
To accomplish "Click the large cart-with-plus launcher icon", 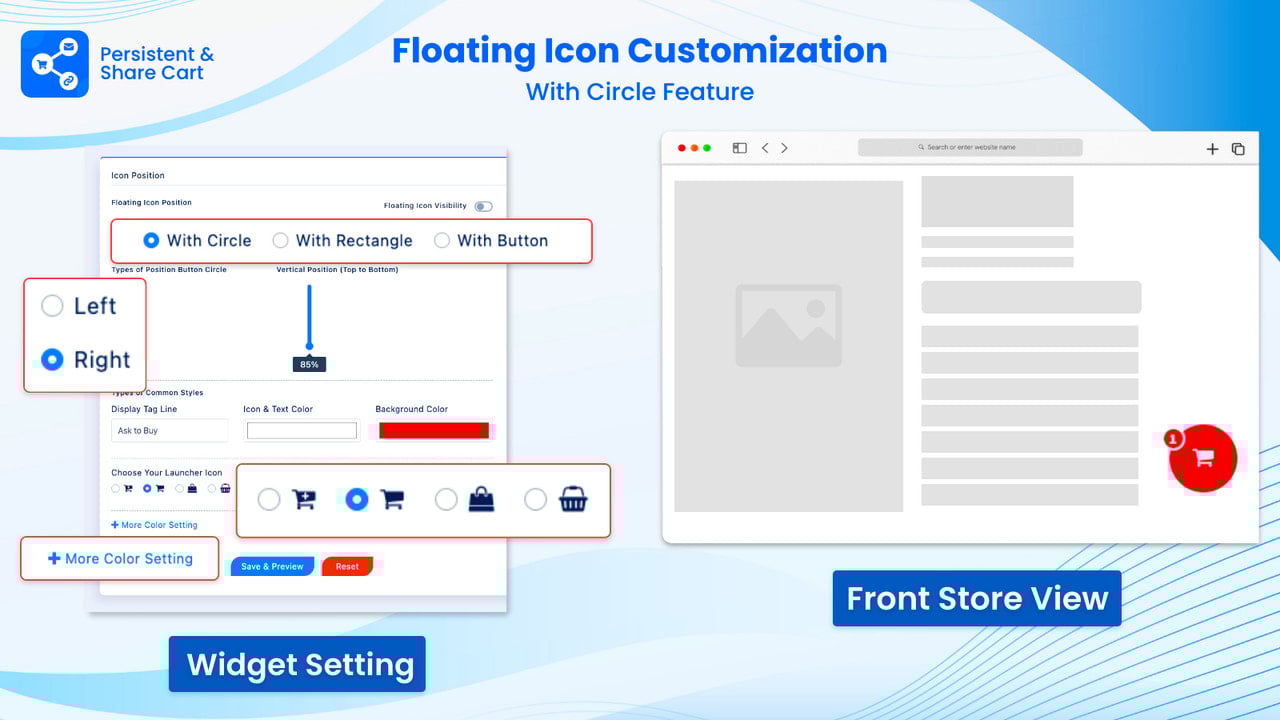I will click(304, 499).
